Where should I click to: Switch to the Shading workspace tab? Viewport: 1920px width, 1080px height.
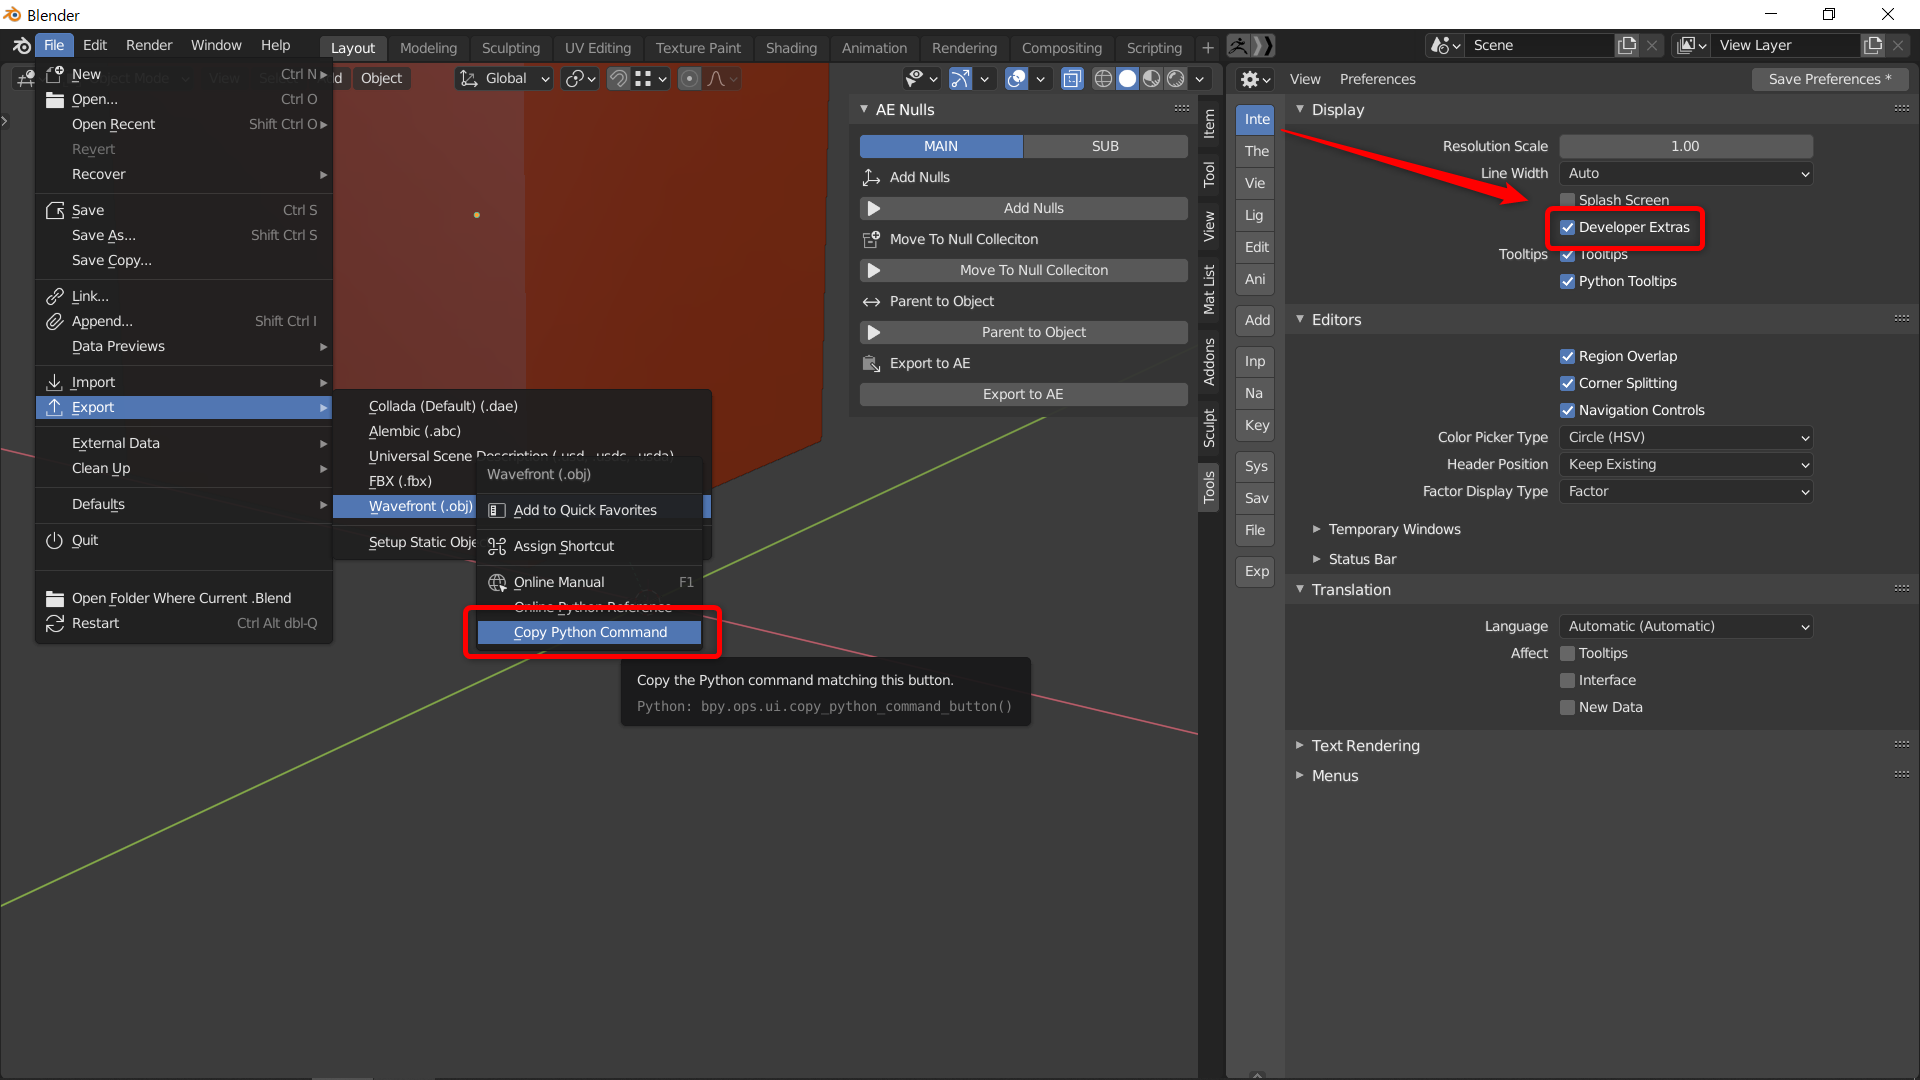[791, 48]
